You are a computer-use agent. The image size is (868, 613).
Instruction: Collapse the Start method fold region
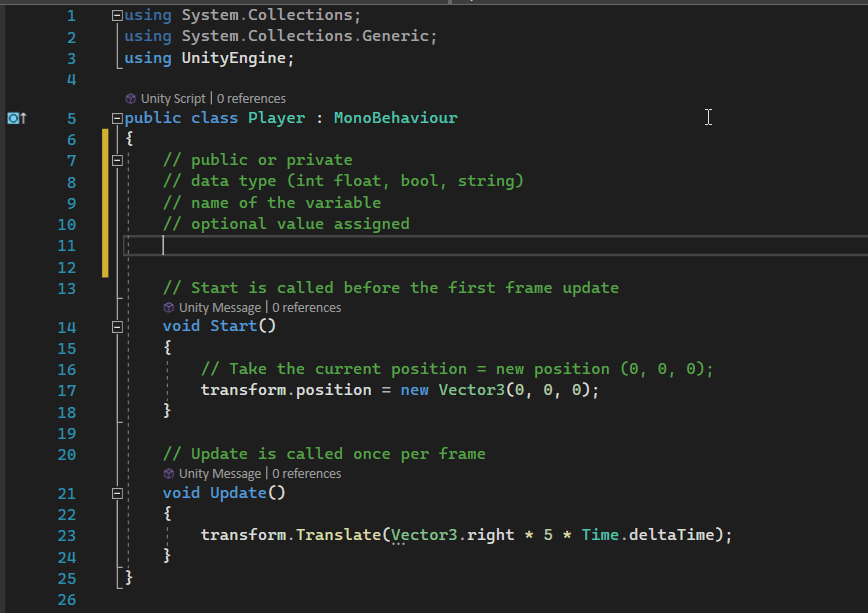pos(117,326)
